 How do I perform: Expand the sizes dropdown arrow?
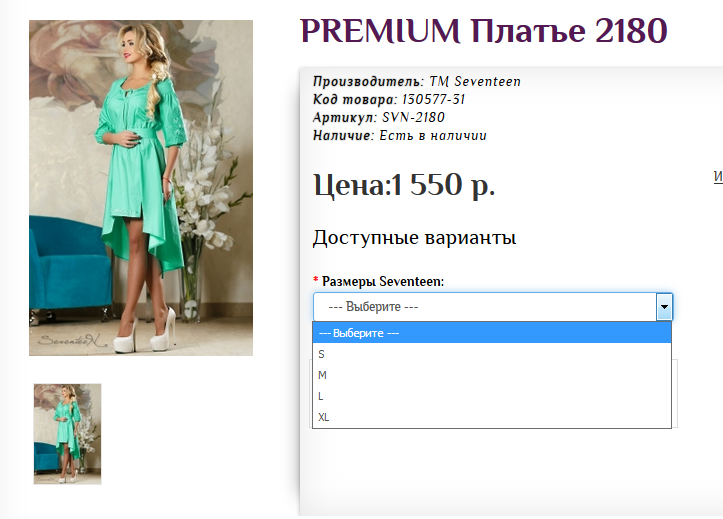tap(664, 307)
